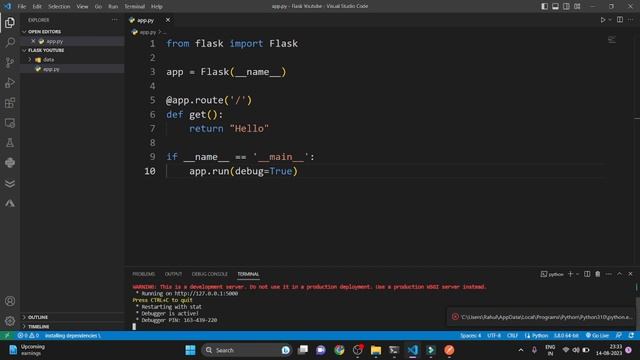
Task: Open remote window indicator in status bar
Action: click(7, 336)
